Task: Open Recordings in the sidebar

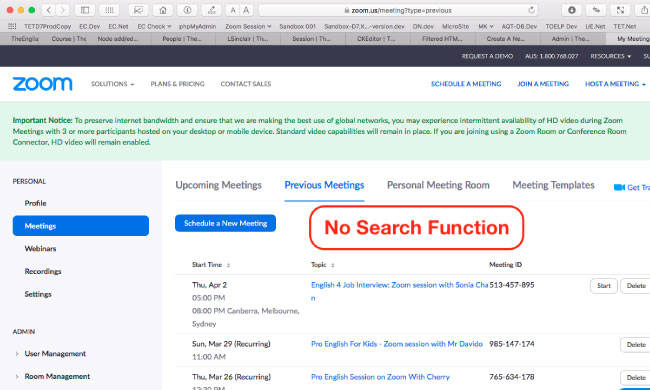Action: click(x=43, y=271)
